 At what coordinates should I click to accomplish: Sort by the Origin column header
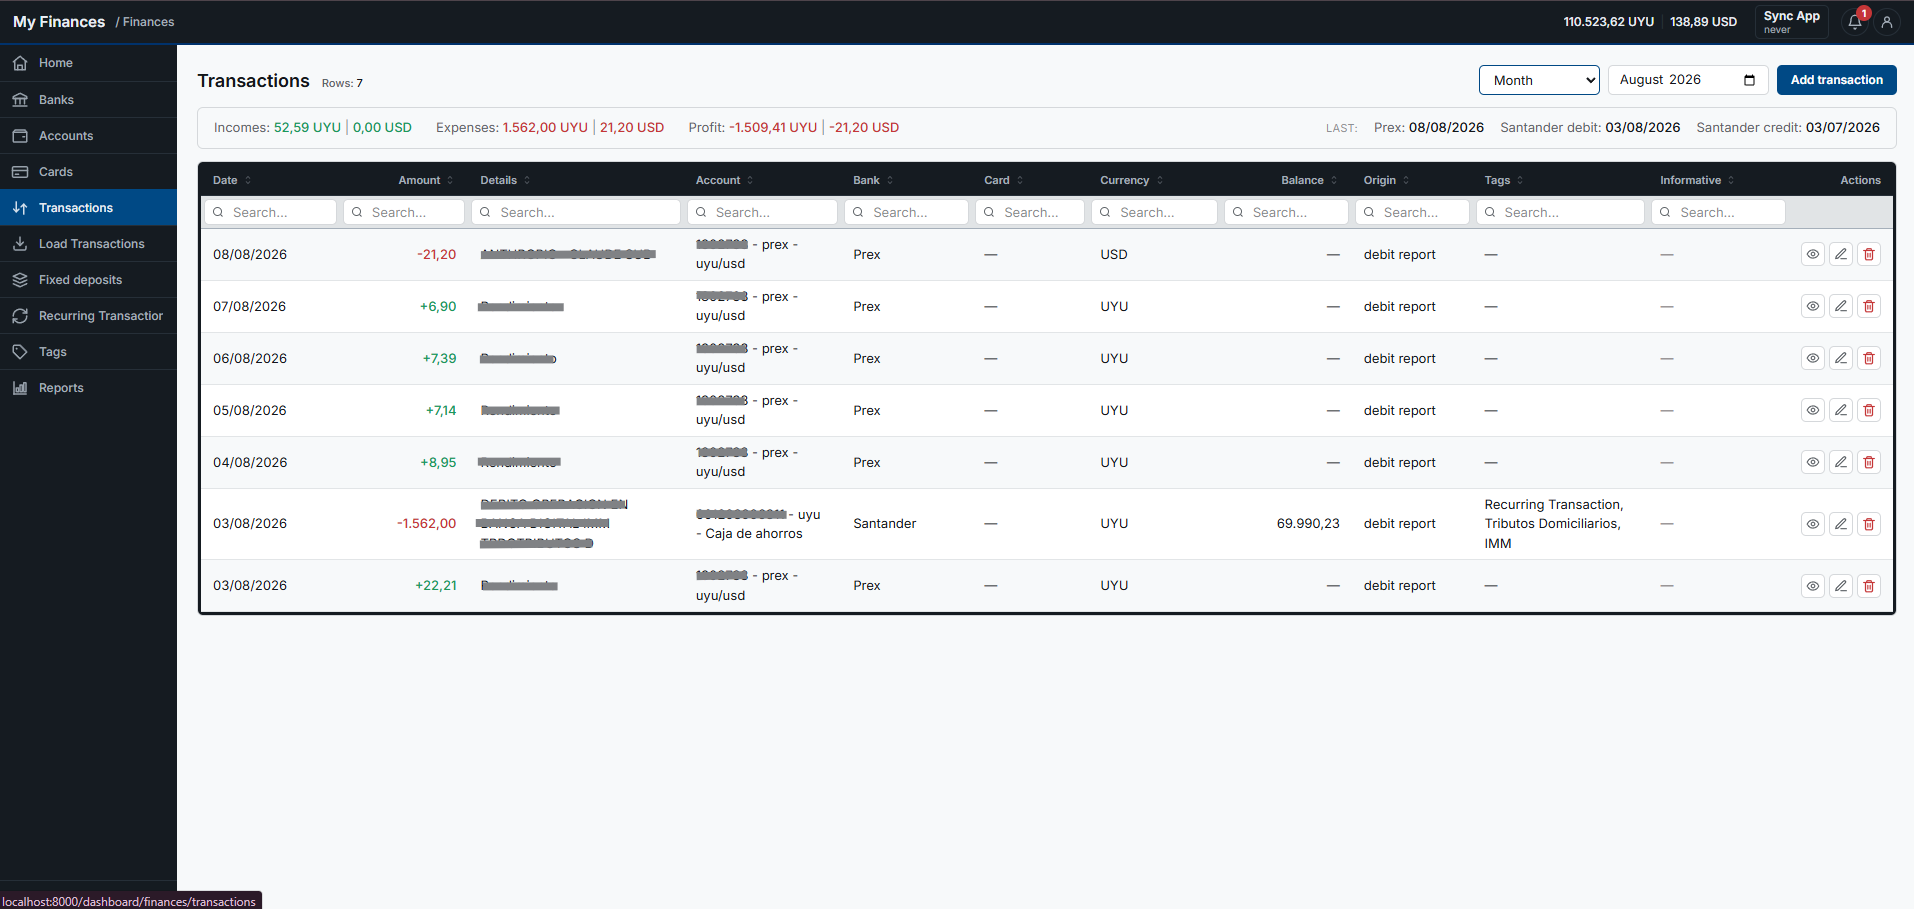tap(1386, 180)
